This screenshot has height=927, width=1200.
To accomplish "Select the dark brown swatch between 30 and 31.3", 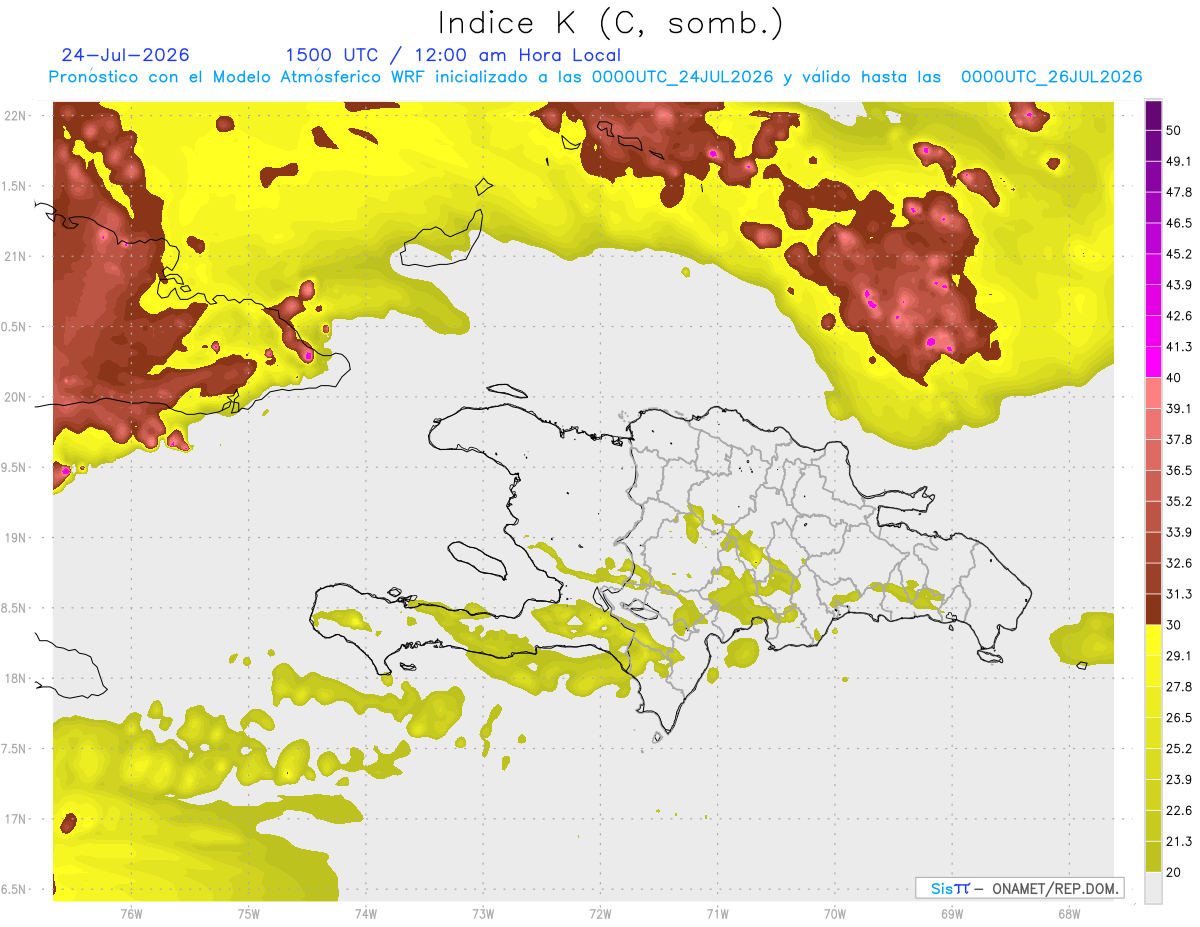I will (1153, 609).
